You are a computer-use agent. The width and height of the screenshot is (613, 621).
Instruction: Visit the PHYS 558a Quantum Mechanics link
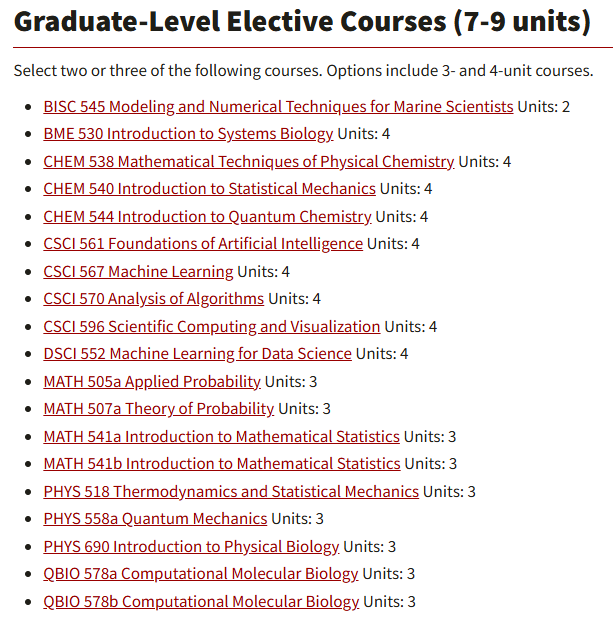(155, 518)
